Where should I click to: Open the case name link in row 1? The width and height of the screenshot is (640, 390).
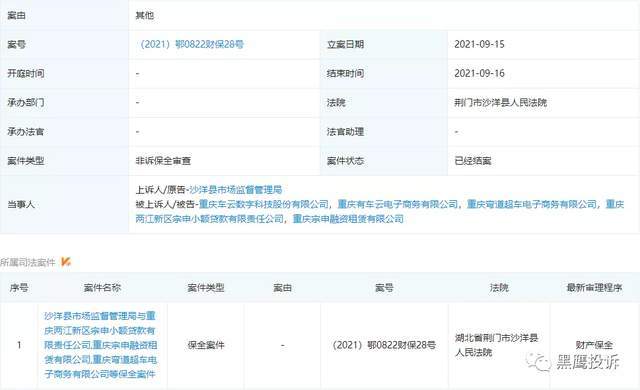tap(100, 345)
